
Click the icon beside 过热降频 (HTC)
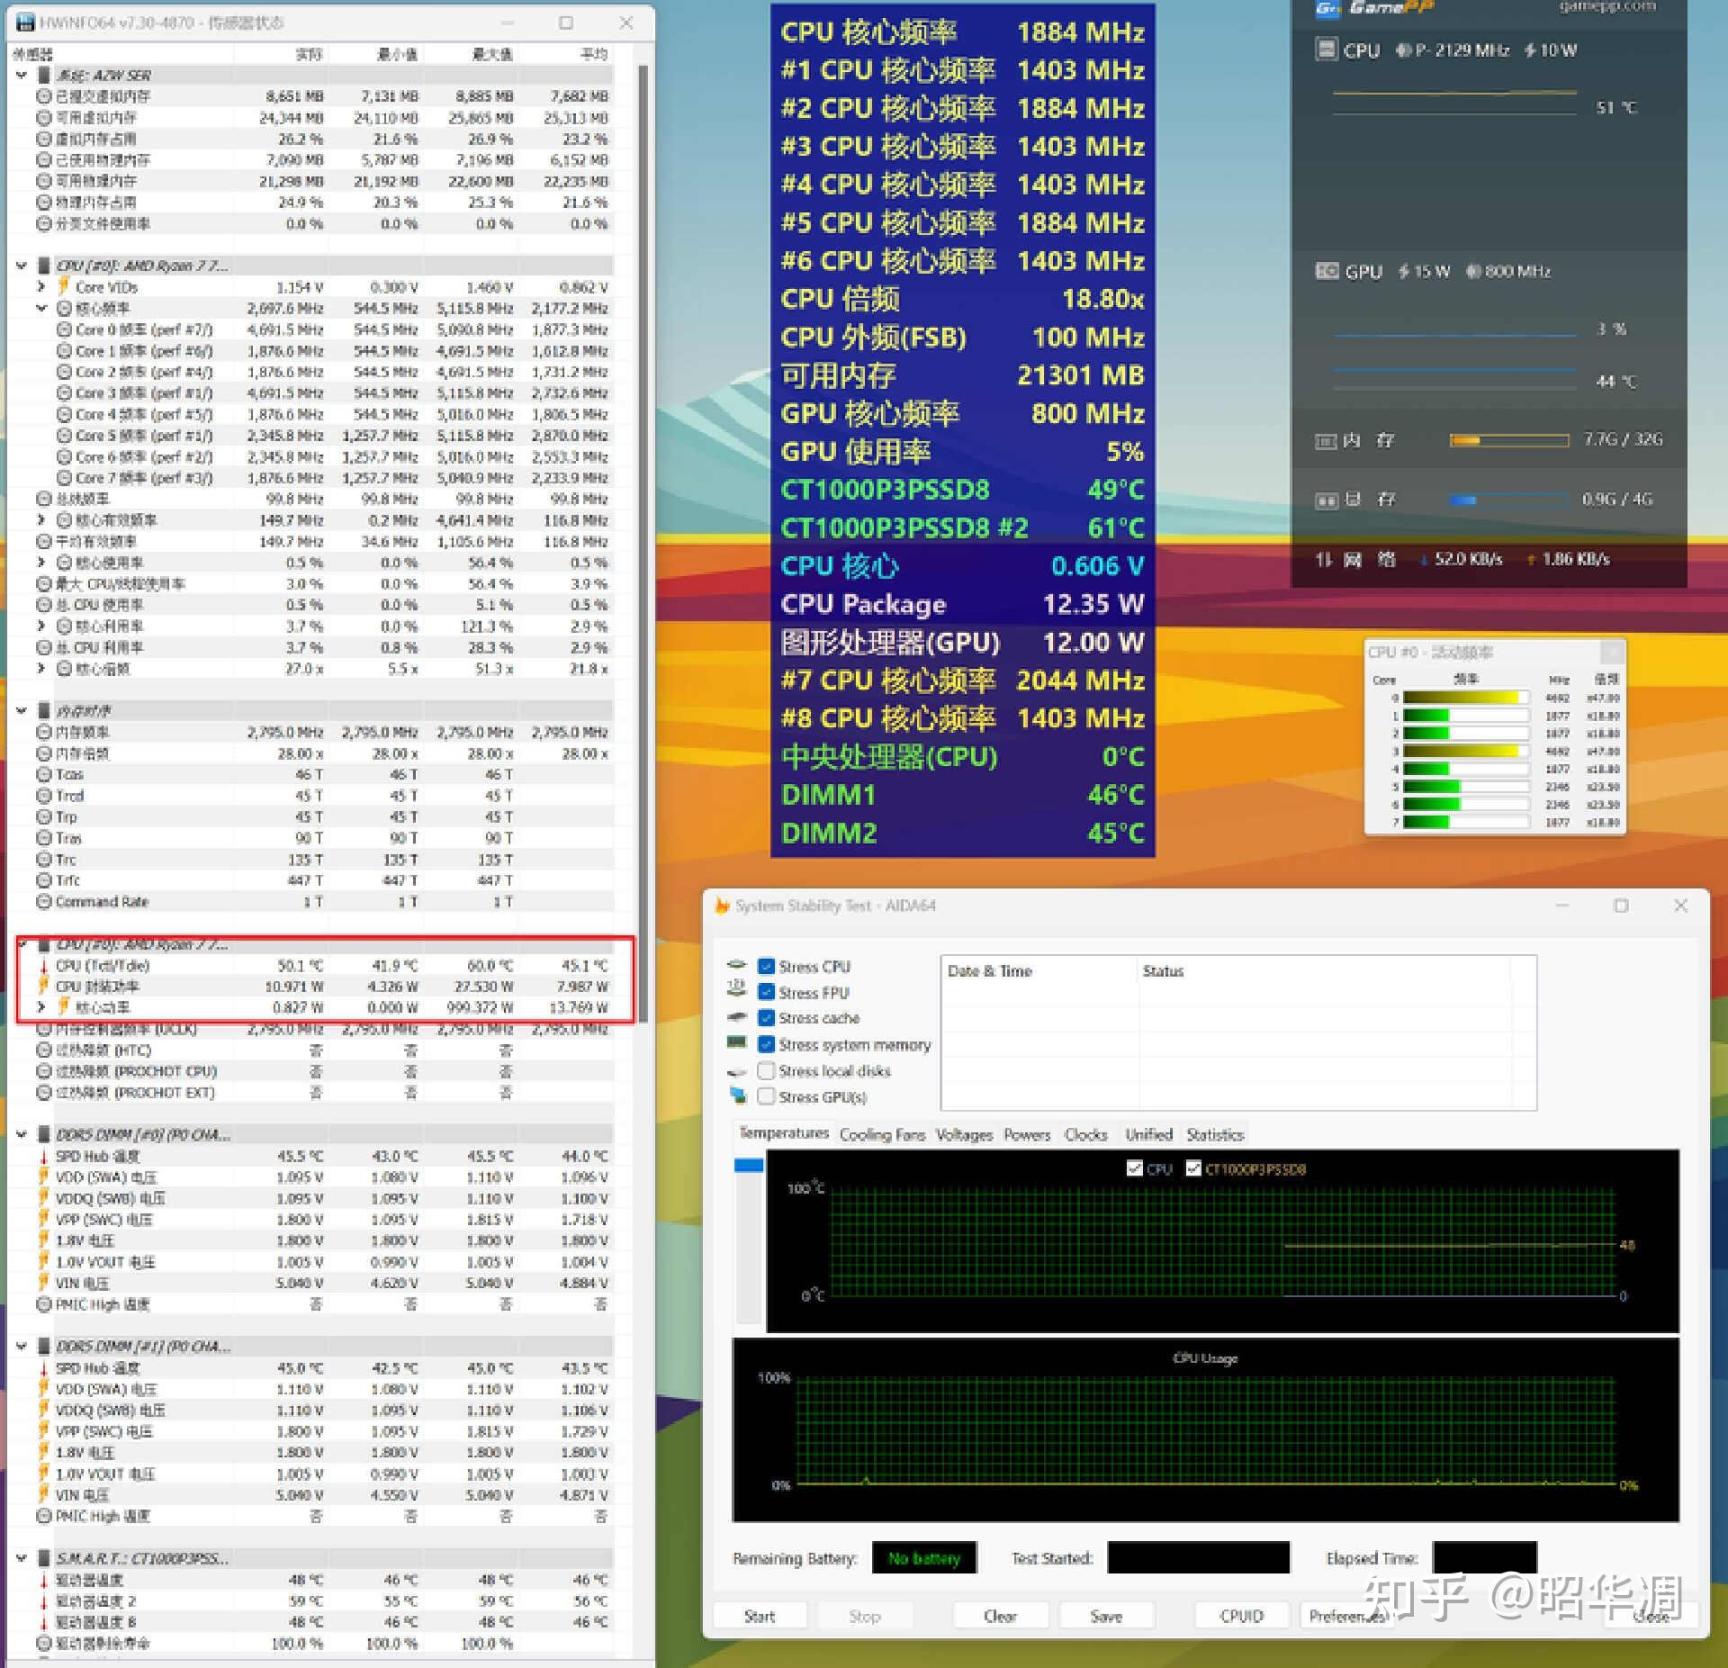click(x=44, y=1050)
